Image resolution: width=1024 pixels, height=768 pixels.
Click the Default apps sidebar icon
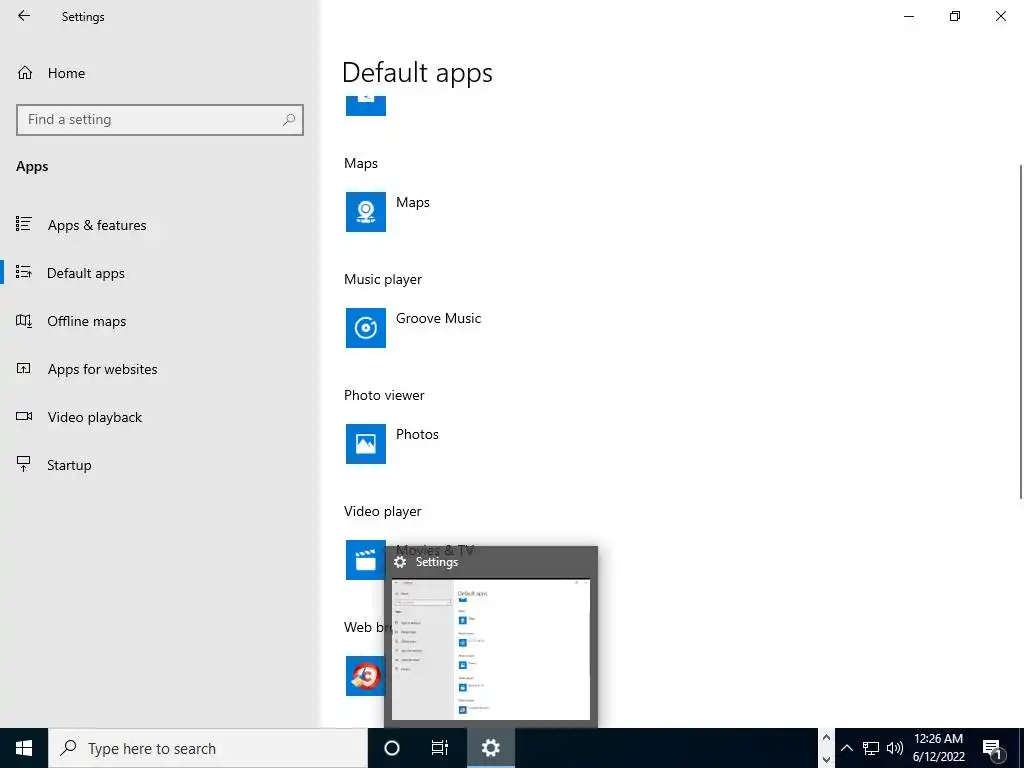[24, 272]
